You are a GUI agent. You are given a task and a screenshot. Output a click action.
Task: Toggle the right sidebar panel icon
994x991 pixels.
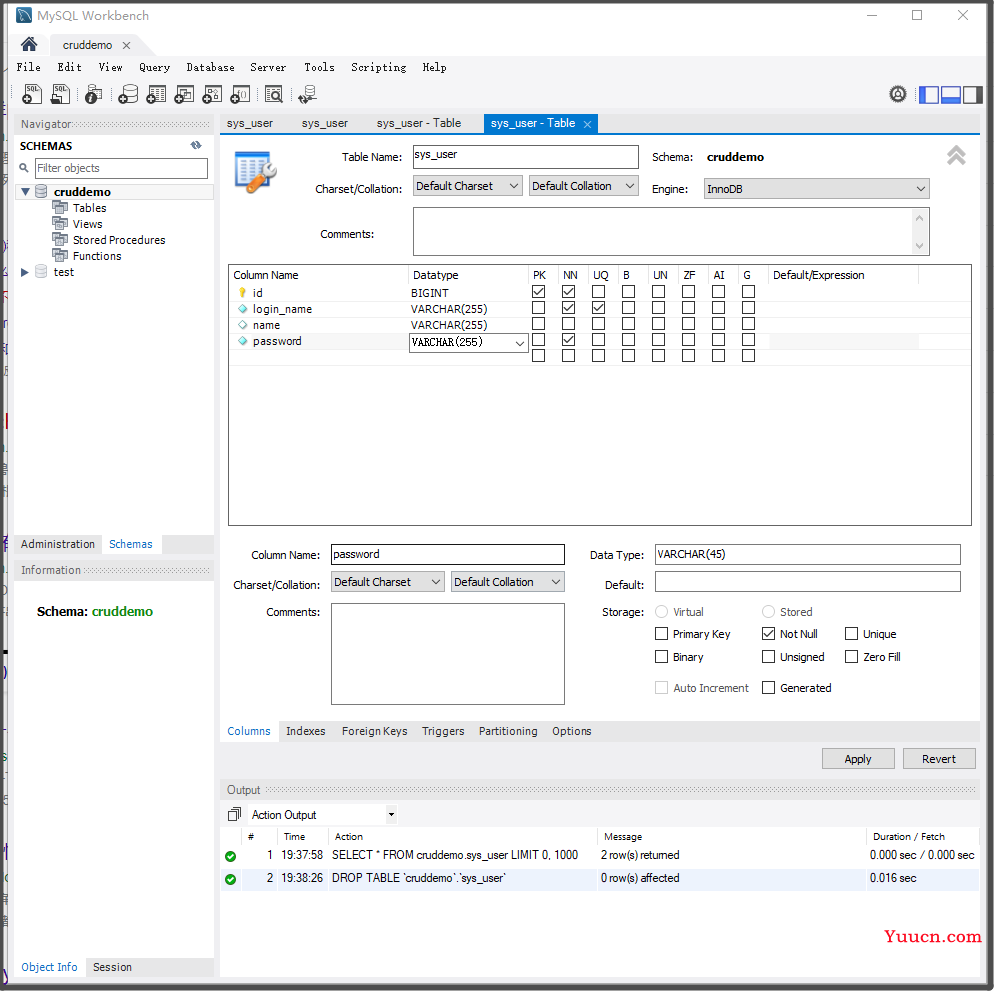[x=972, y=94]
